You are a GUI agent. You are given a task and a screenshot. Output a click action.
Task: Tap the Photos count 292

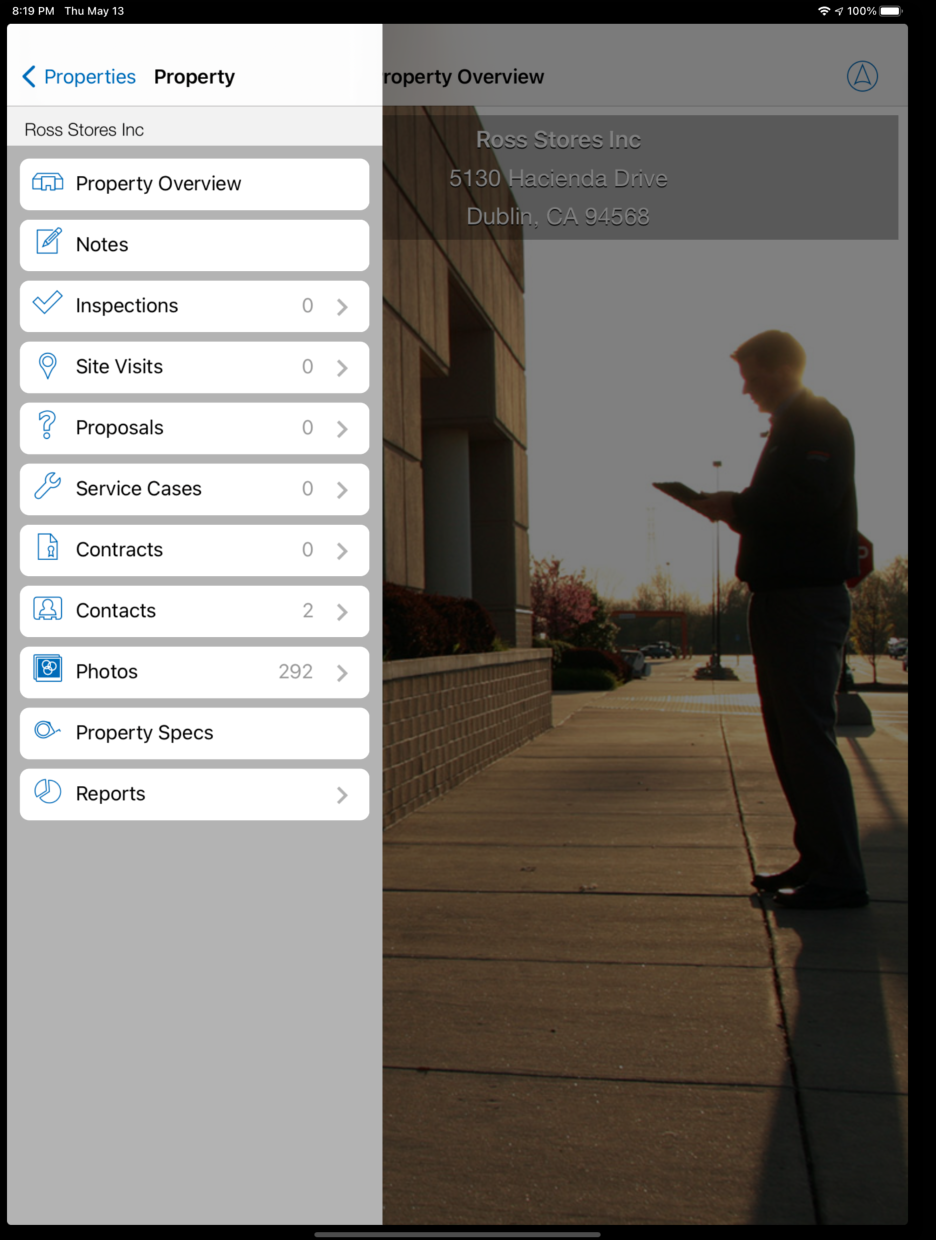pos(295,672)
